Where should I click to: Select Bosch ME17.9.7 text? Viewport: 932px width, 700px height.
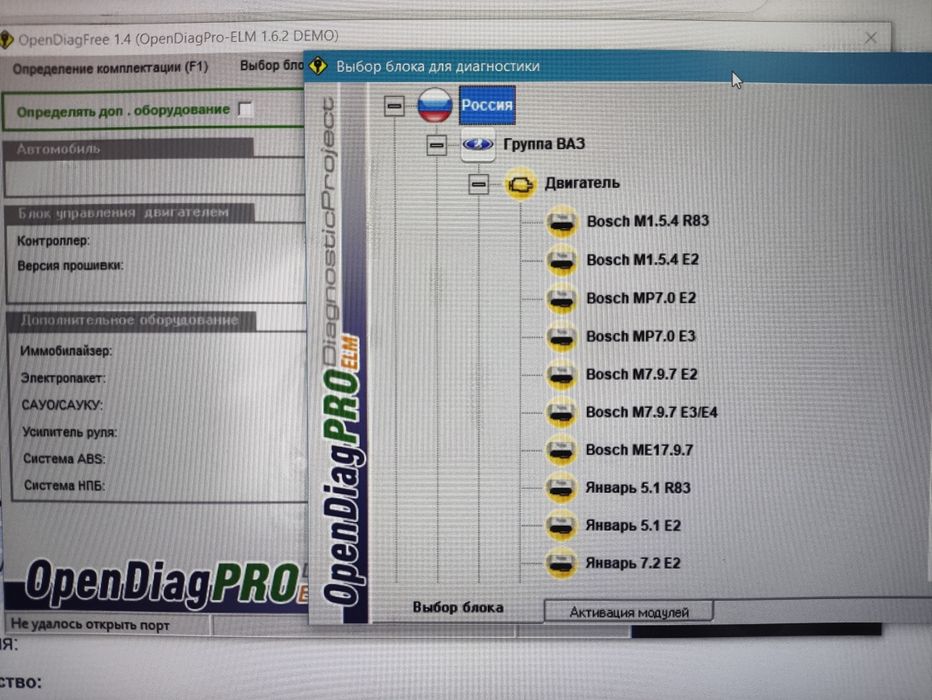pos(639,450)
